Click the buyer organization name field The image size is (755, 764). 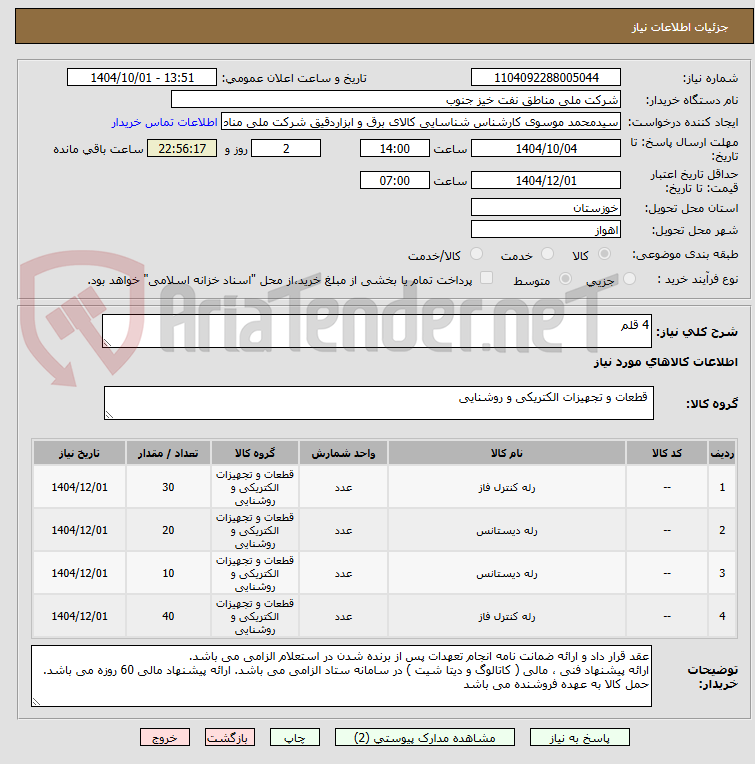tap(396, 99)
